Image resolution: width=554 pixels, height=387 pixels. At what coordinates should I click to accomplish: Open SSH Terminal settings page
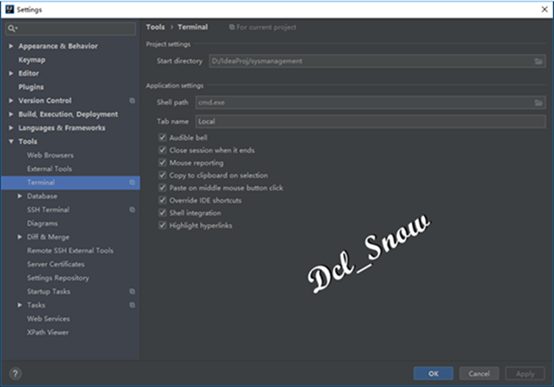click(48, 210)
